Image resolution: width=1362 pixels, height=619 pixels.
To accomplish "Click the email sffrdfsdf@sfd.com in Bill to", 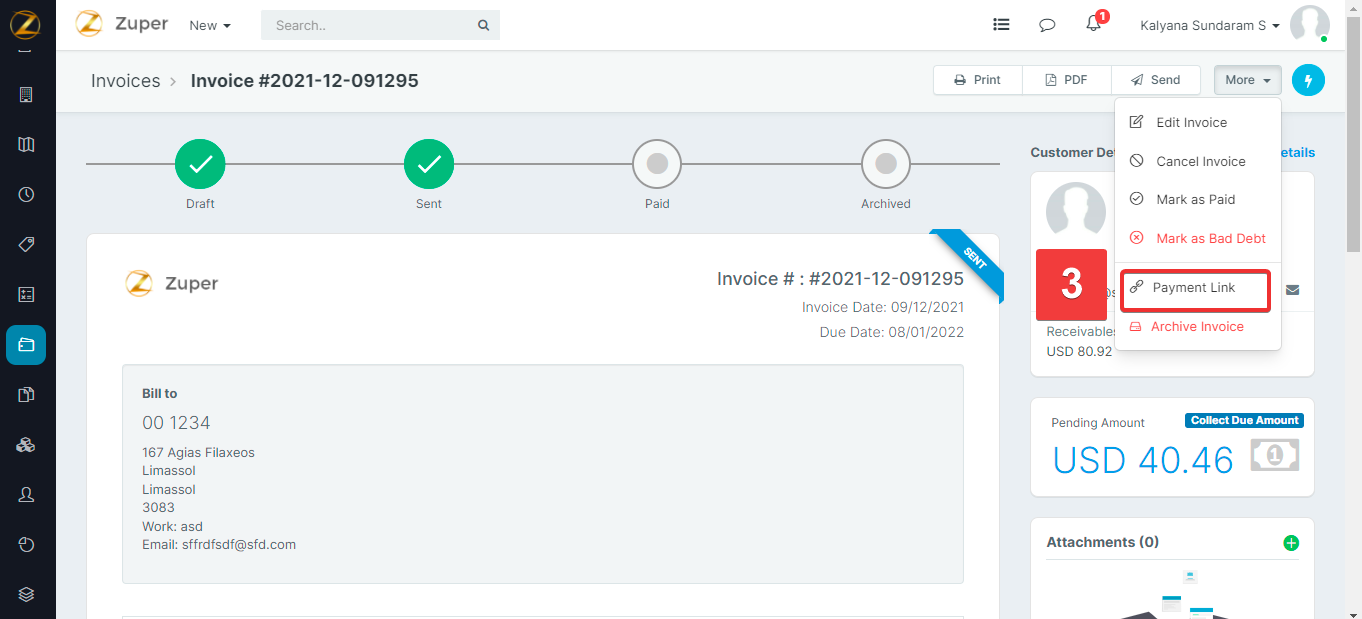I will click(x=239, y=545).
